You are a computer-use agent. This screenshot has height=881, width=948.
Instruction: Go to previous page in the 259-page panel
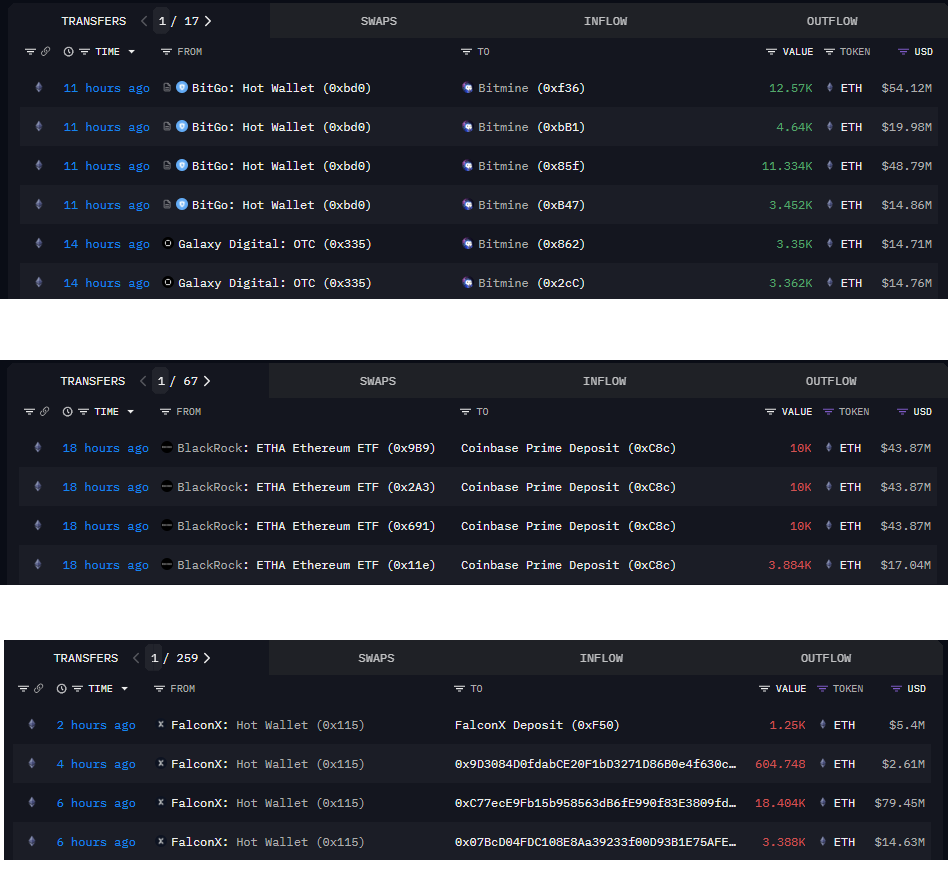tap(136, 658)
